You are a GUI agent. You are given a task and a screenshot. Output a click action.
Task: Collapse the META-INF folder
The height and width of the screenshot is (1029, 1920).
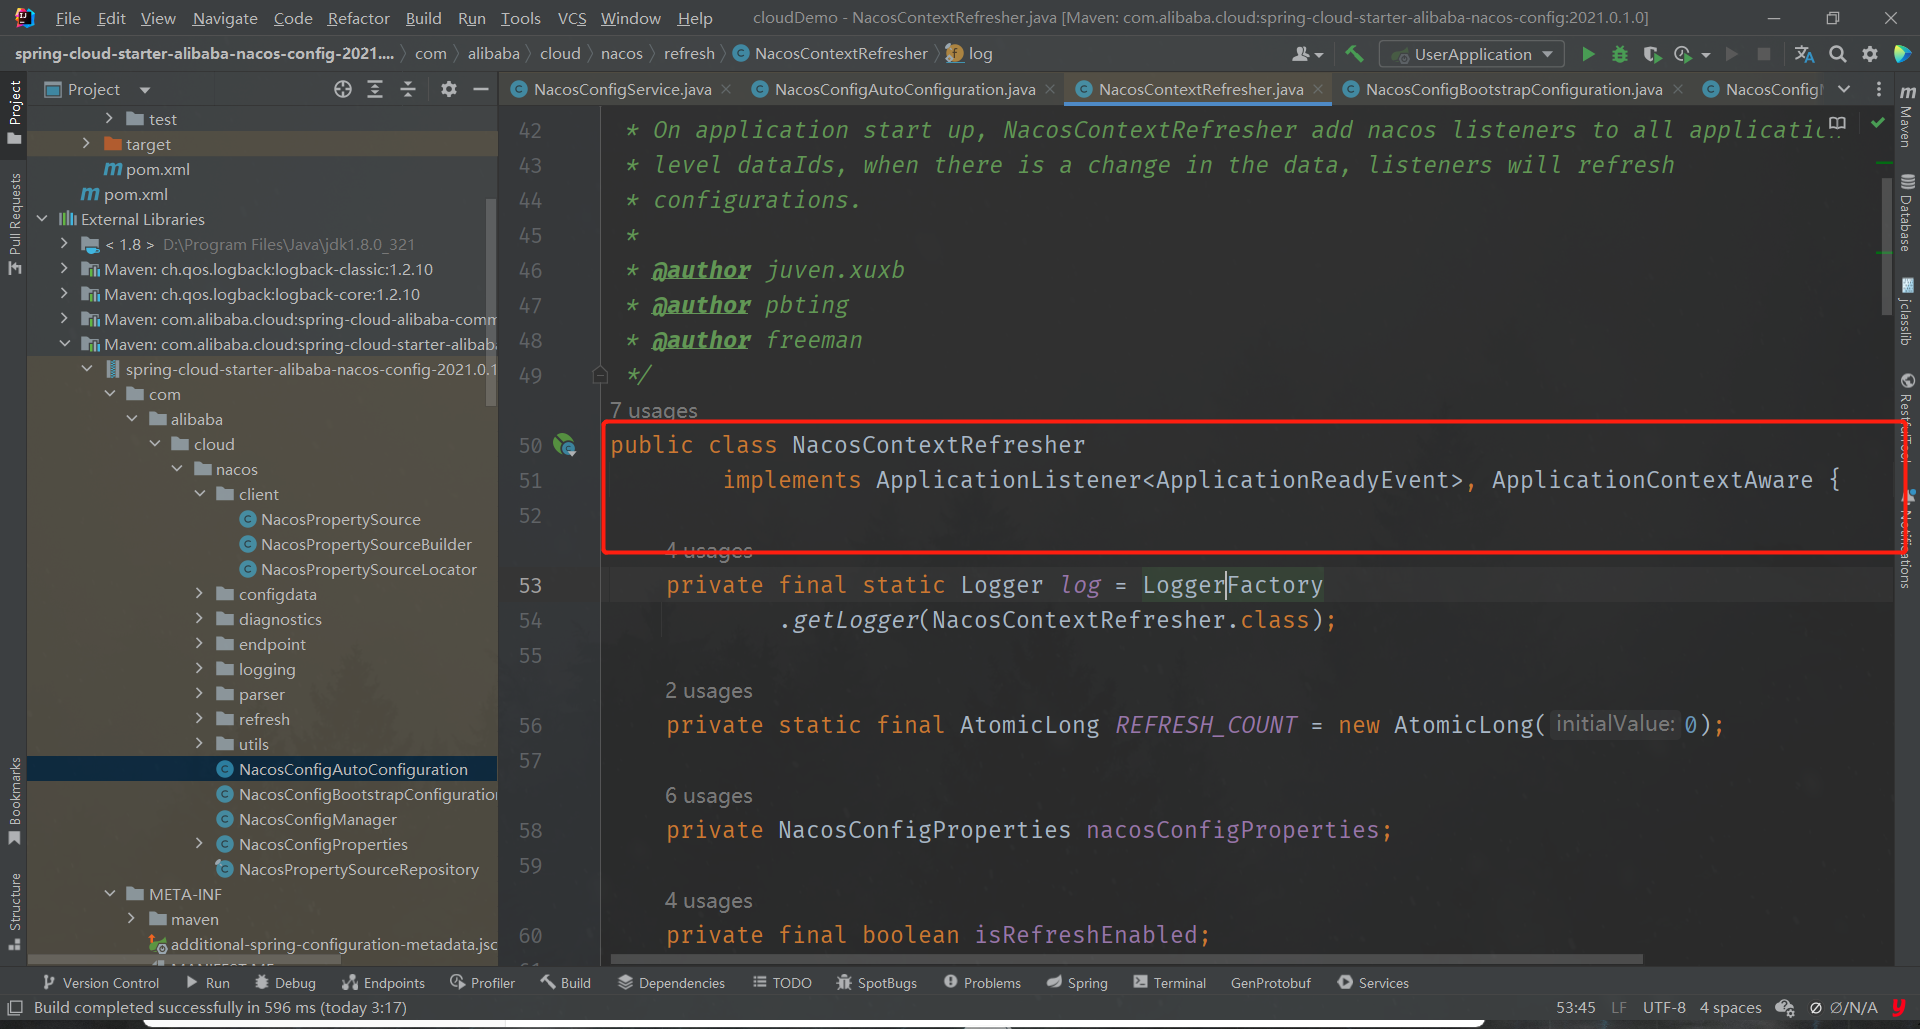click(109, 894)
